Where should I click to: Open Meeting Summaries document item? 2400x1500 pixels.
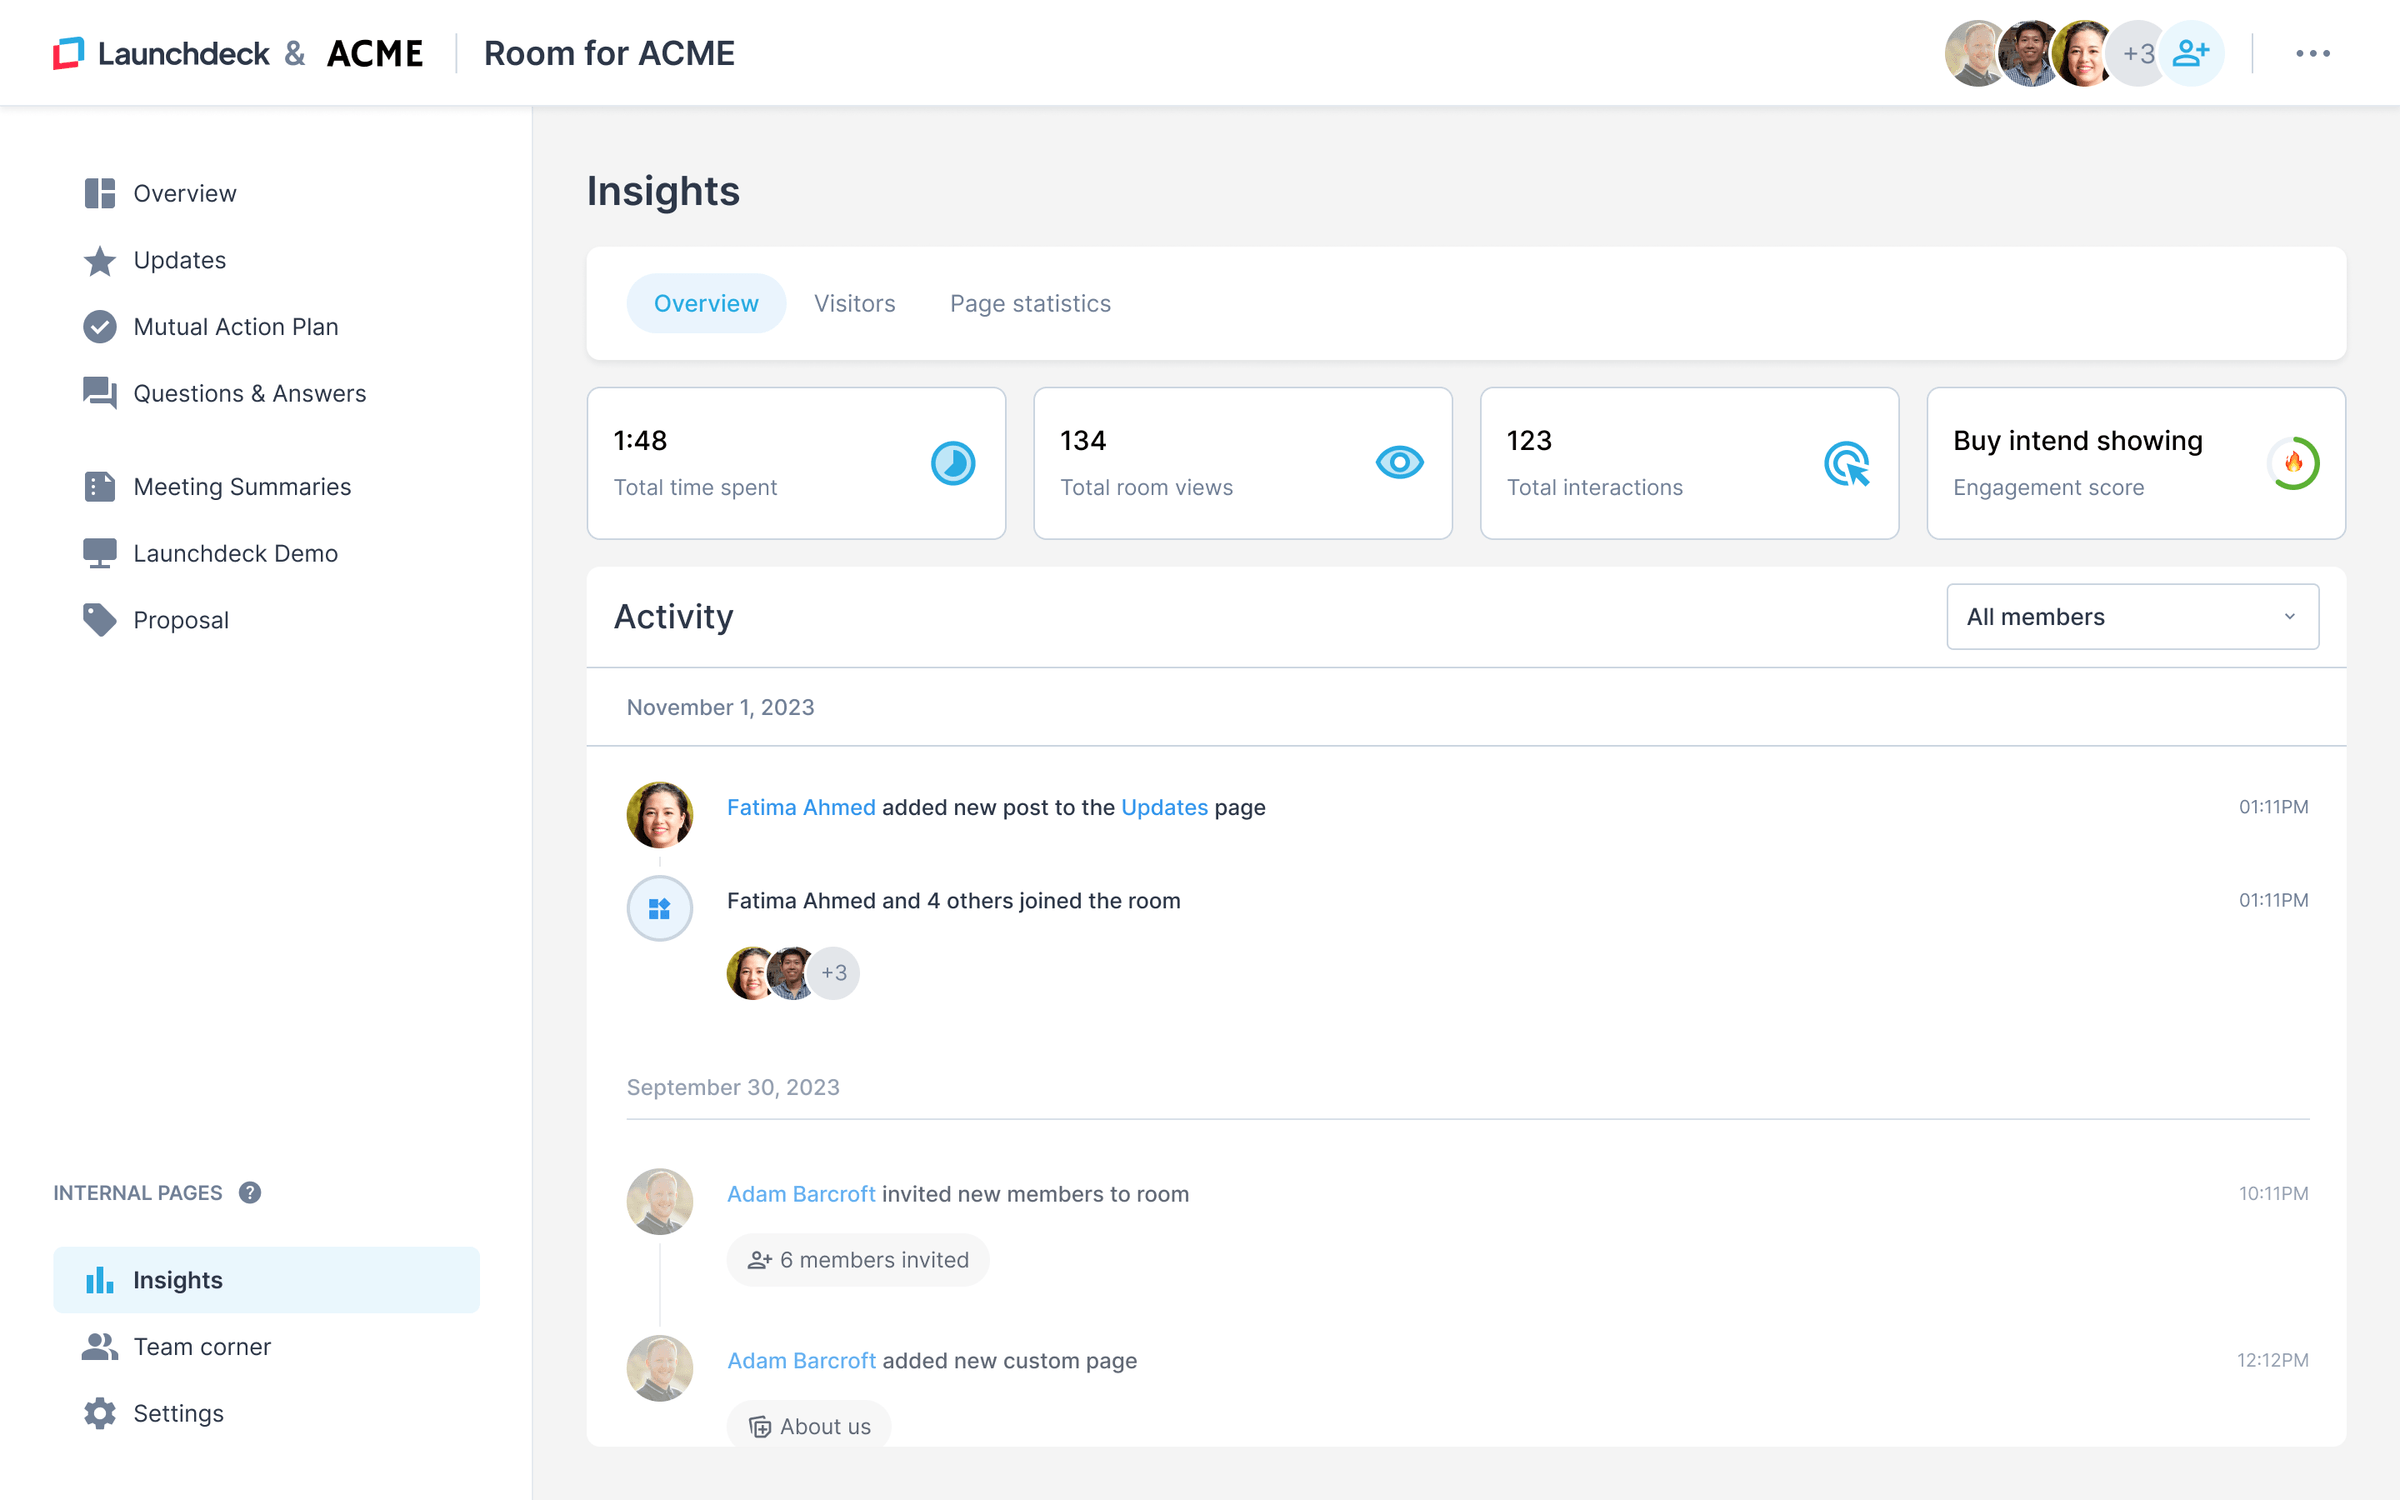[x=217, y=487]
